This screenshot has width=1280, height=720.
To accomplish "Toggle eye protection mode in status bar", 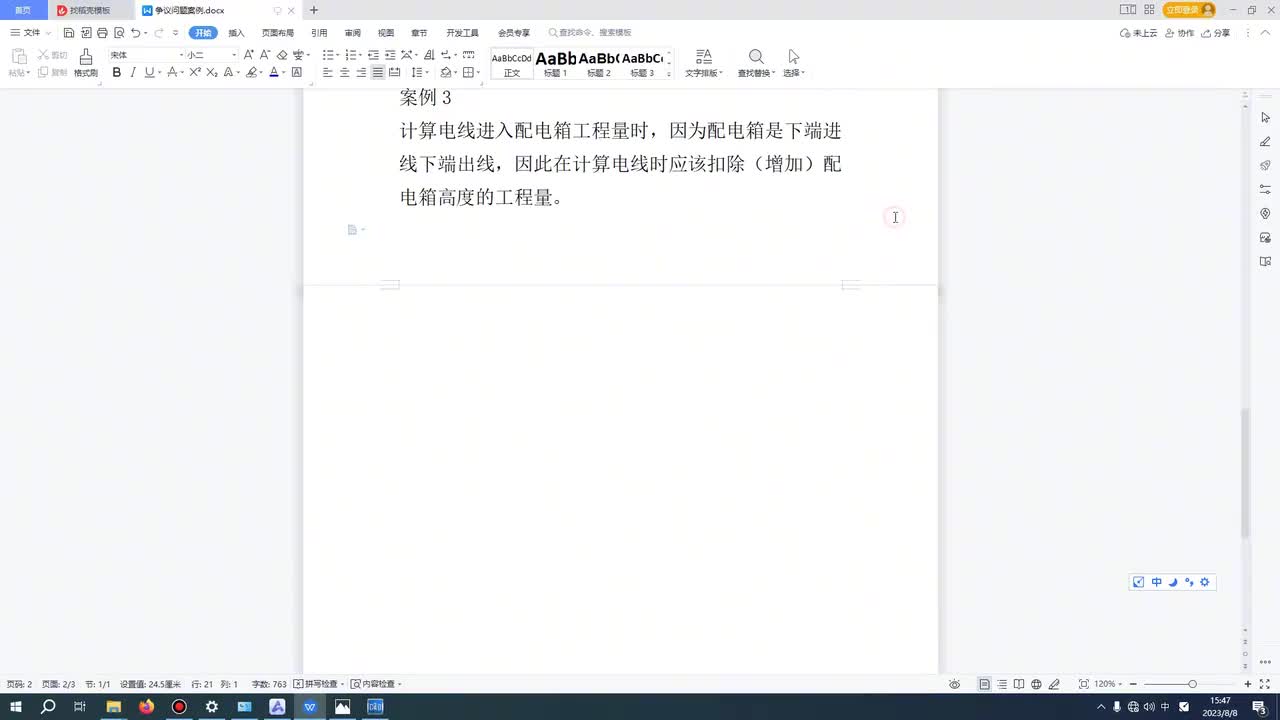I will (955, 684).
